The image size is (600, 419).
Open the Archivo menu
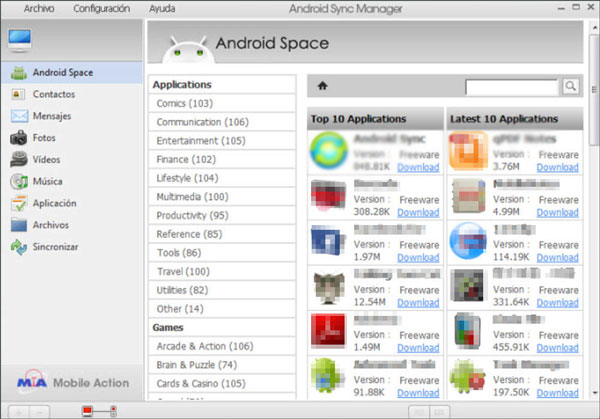(39, 8)
